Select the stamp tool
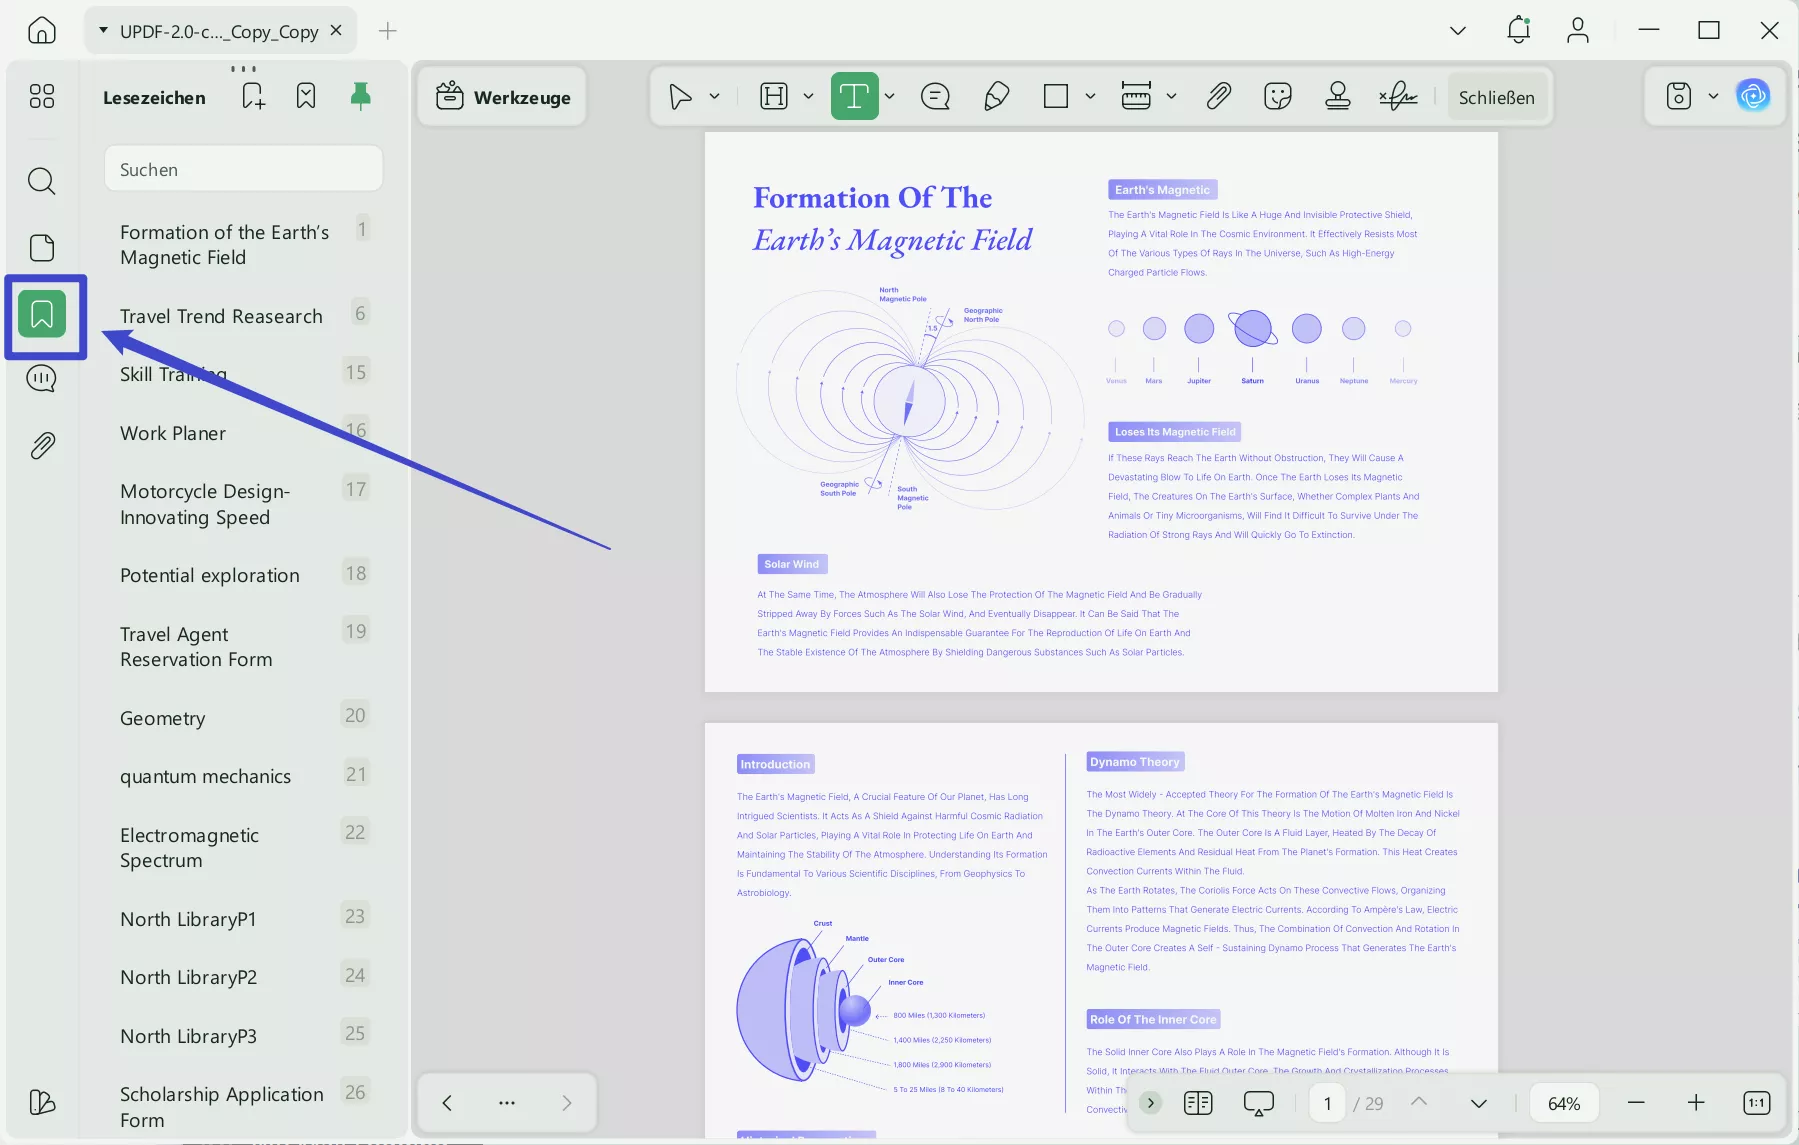The width and height of the screenshot is (1799, 1145). tap(1337, 97)
